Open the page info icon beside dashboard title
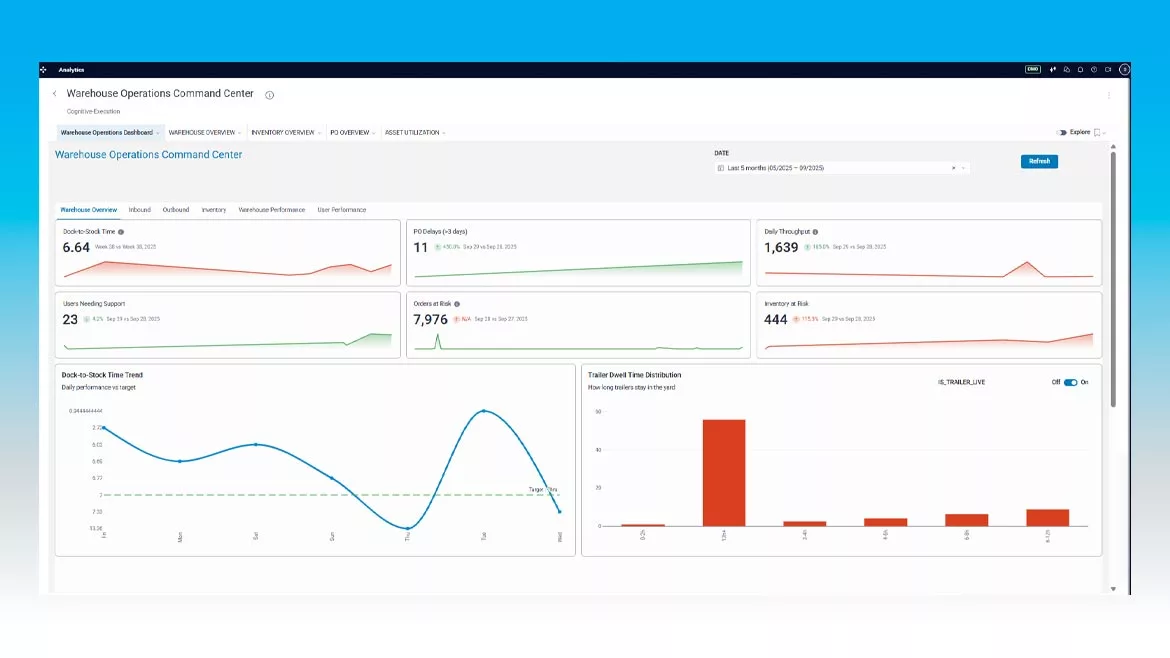The height and width of the screenshot is (658, 1170). point(268,93)
